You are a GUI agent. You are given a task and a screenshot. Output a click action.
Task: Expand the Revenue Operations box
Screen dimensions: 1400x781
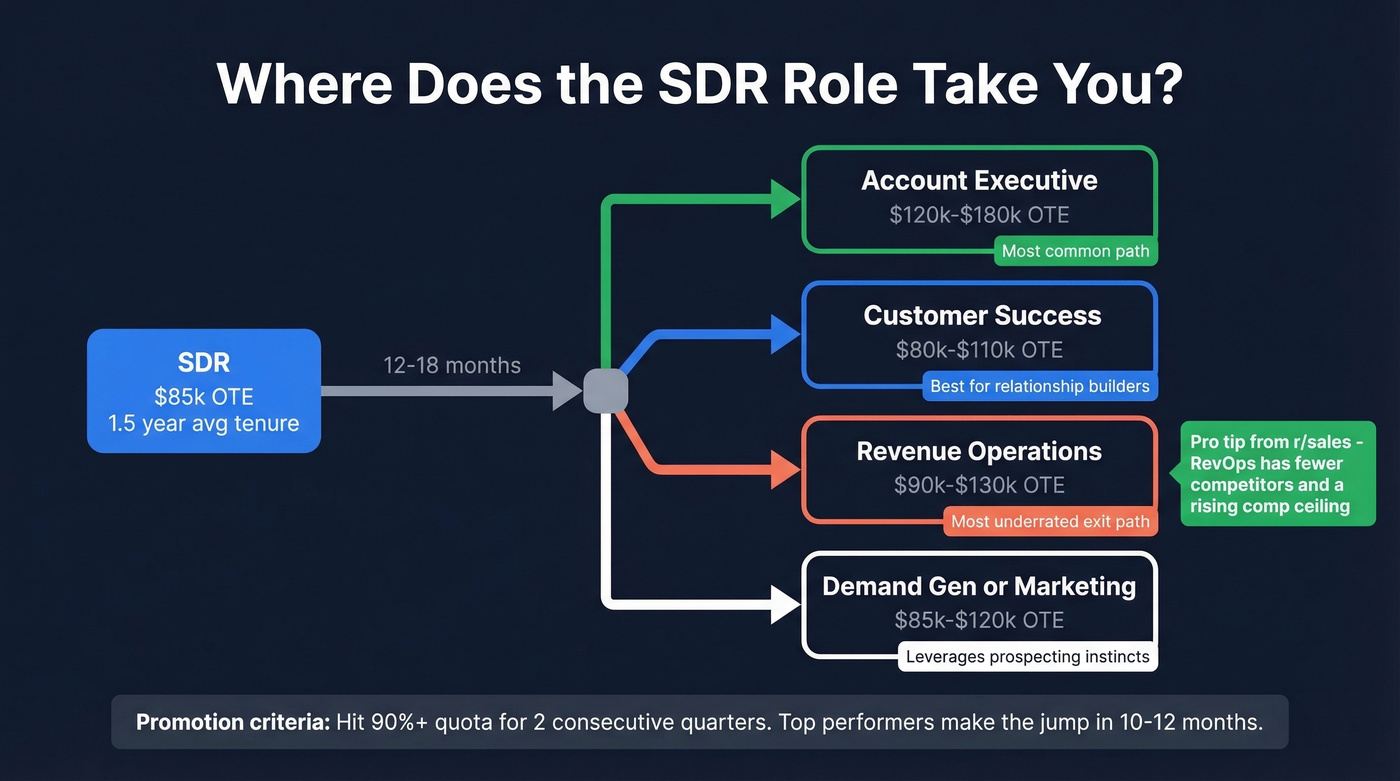point(979,466)
